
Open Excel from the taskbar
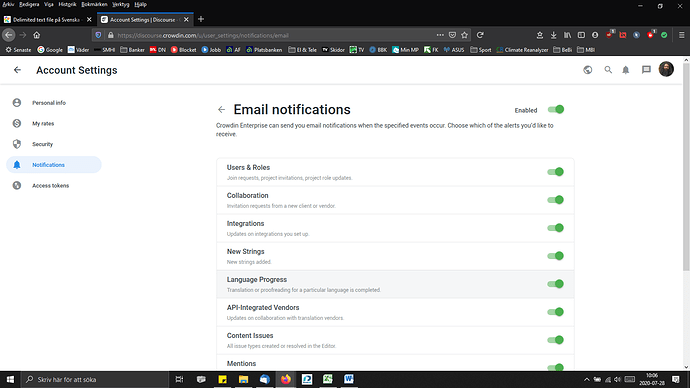pyautogui.click(x=328, y=379)
